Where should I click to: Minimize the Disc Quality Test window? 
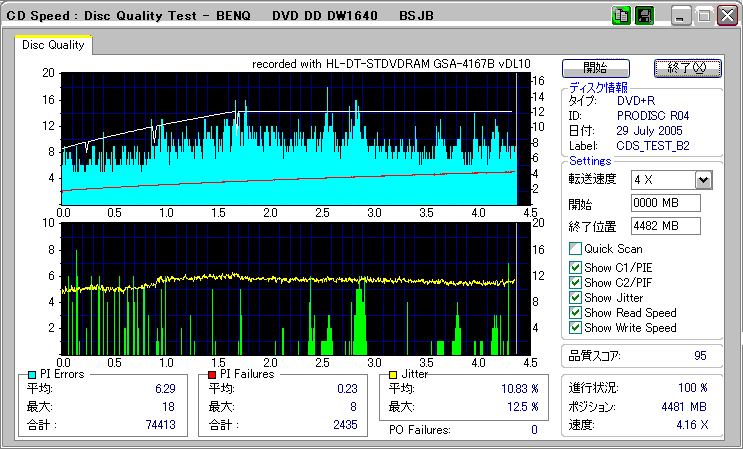[x=681, y=17]
